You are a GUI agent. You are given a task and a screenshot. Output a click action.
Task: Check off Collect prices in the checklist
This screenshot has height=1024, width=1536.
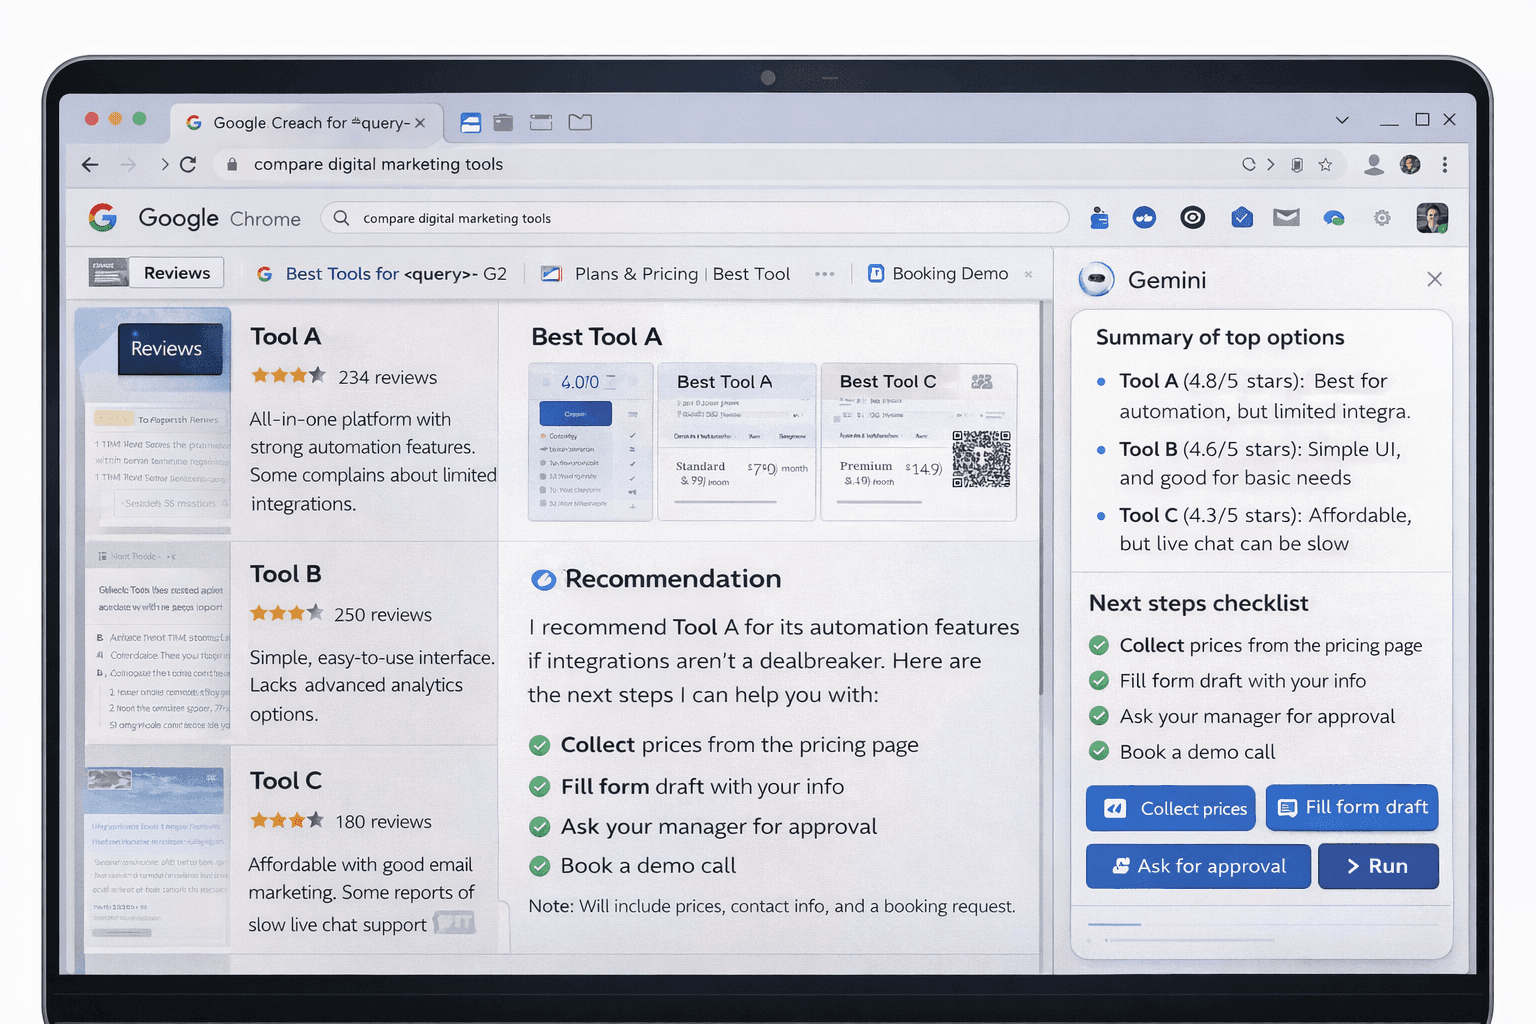pyautogui.click(x=1100, y=645)
